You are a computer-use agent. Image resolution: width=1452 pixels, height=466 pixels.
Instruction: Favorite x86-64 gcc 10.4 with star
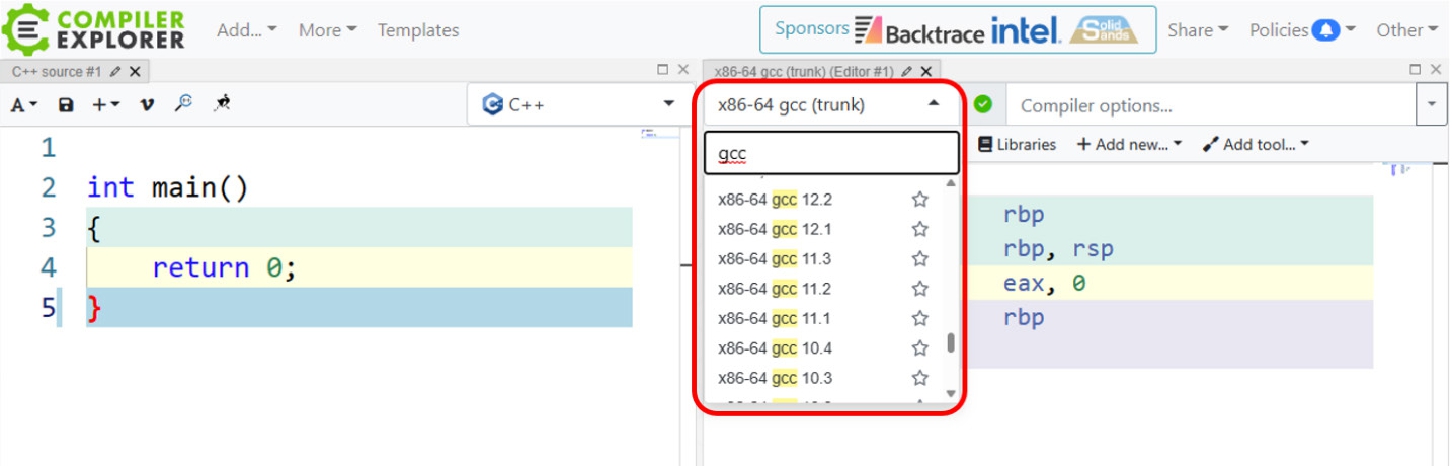(x=920, y=349)
